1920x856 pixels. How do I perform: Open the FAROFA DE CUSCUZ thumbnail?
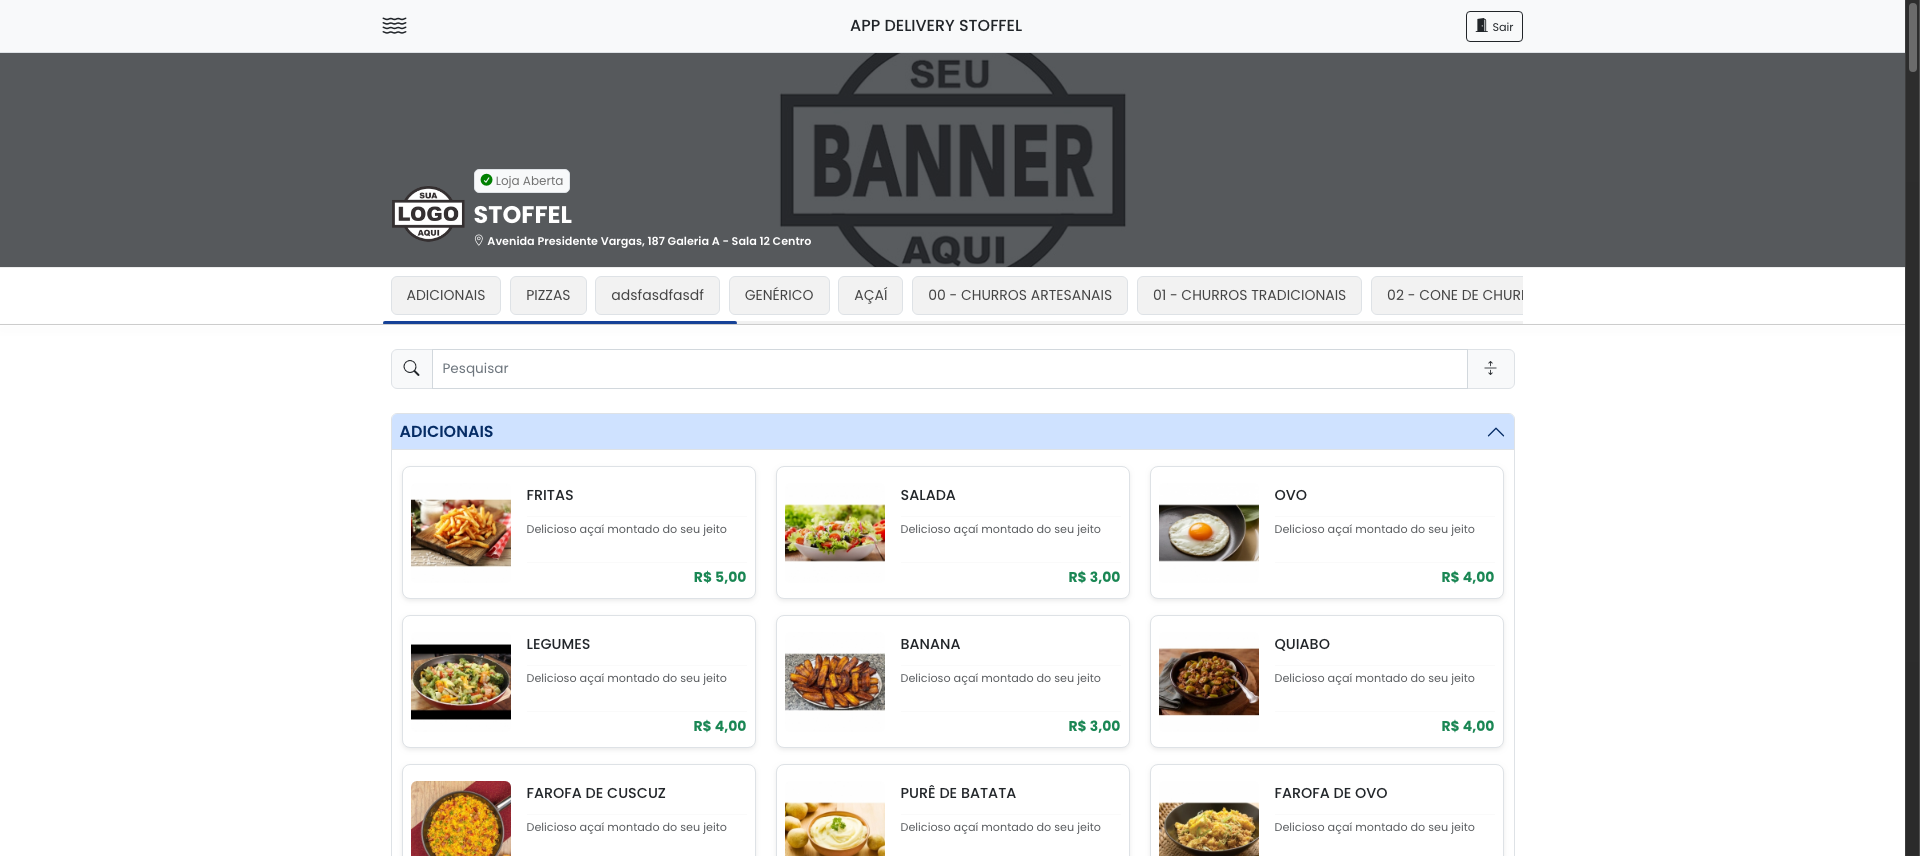461,819
